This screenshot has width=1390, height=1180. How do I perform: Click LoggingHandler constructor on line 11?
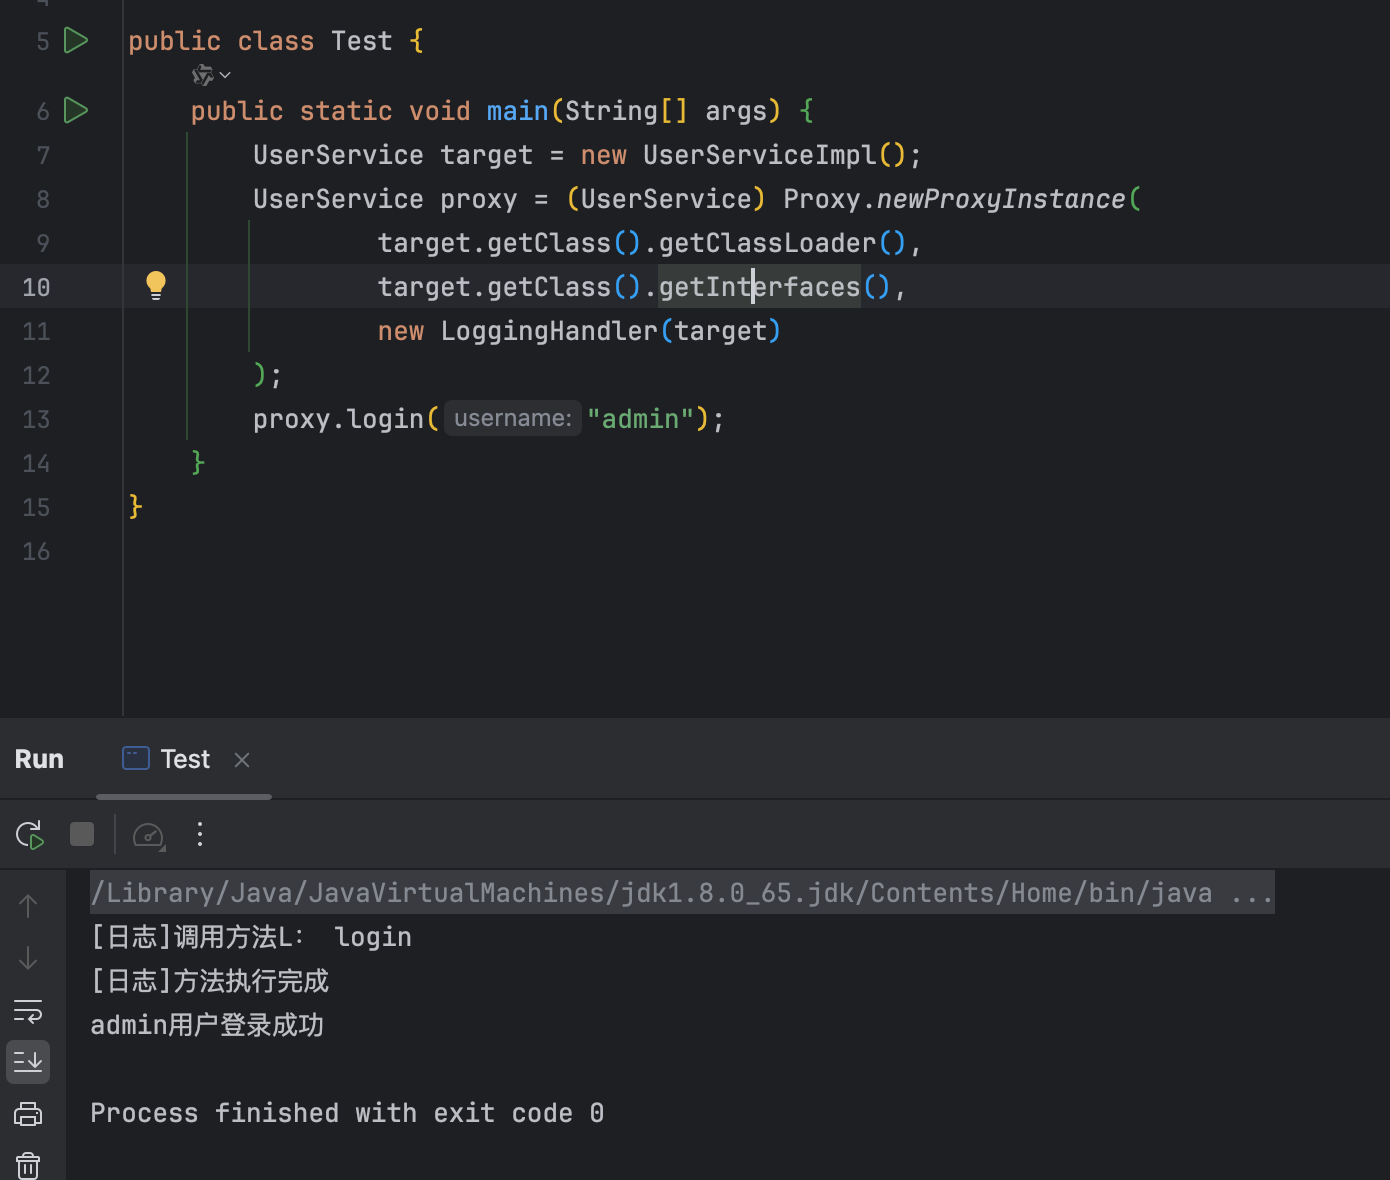pos(549,331)
